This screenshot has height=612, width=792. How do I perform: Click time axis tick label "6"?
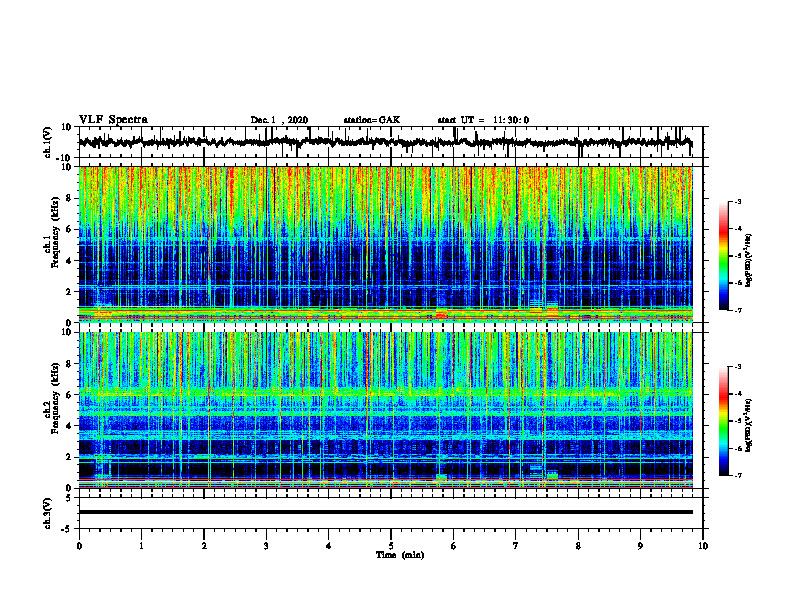(454, 546)
